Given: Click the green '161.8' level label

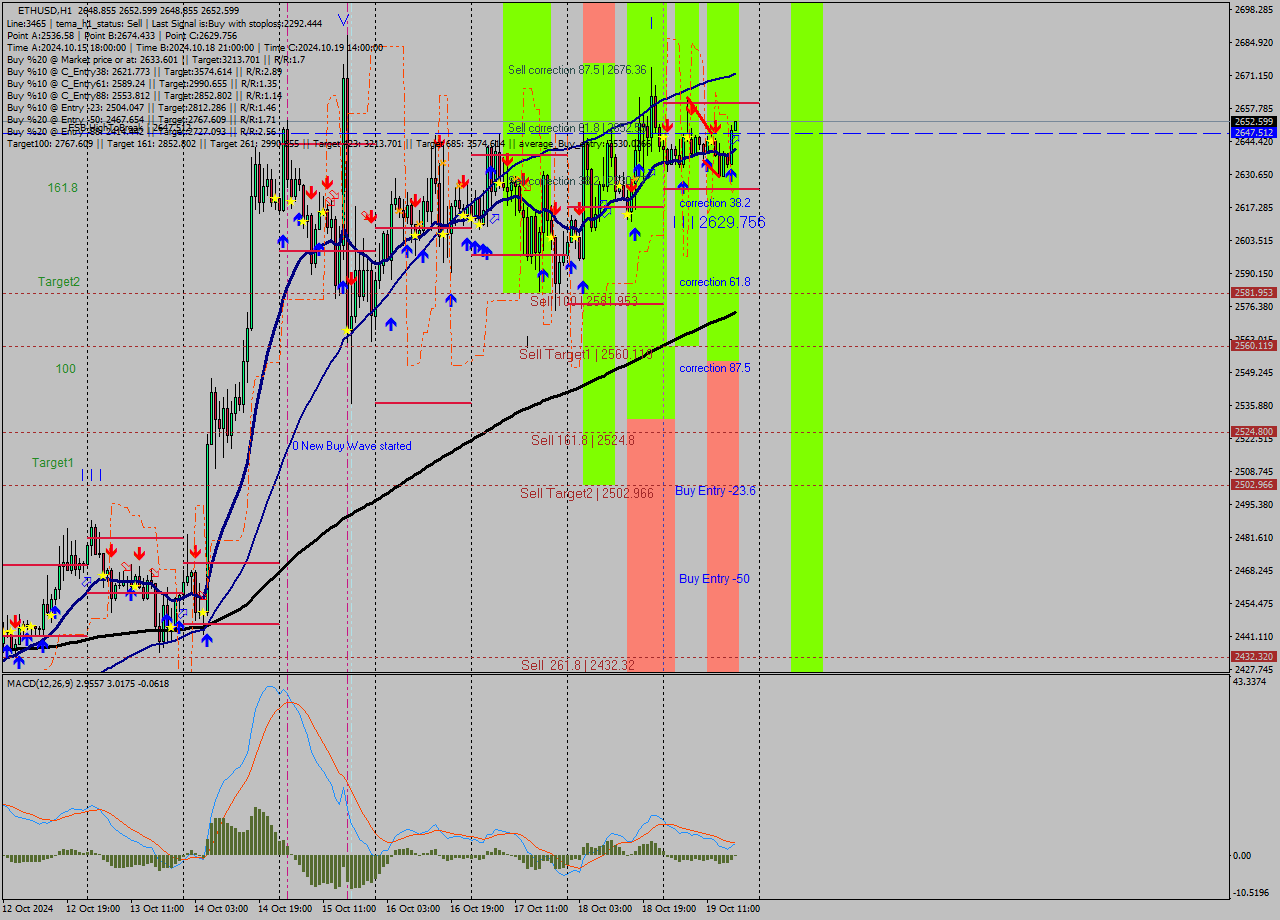Looking at the screenshot, I should 62,188.
